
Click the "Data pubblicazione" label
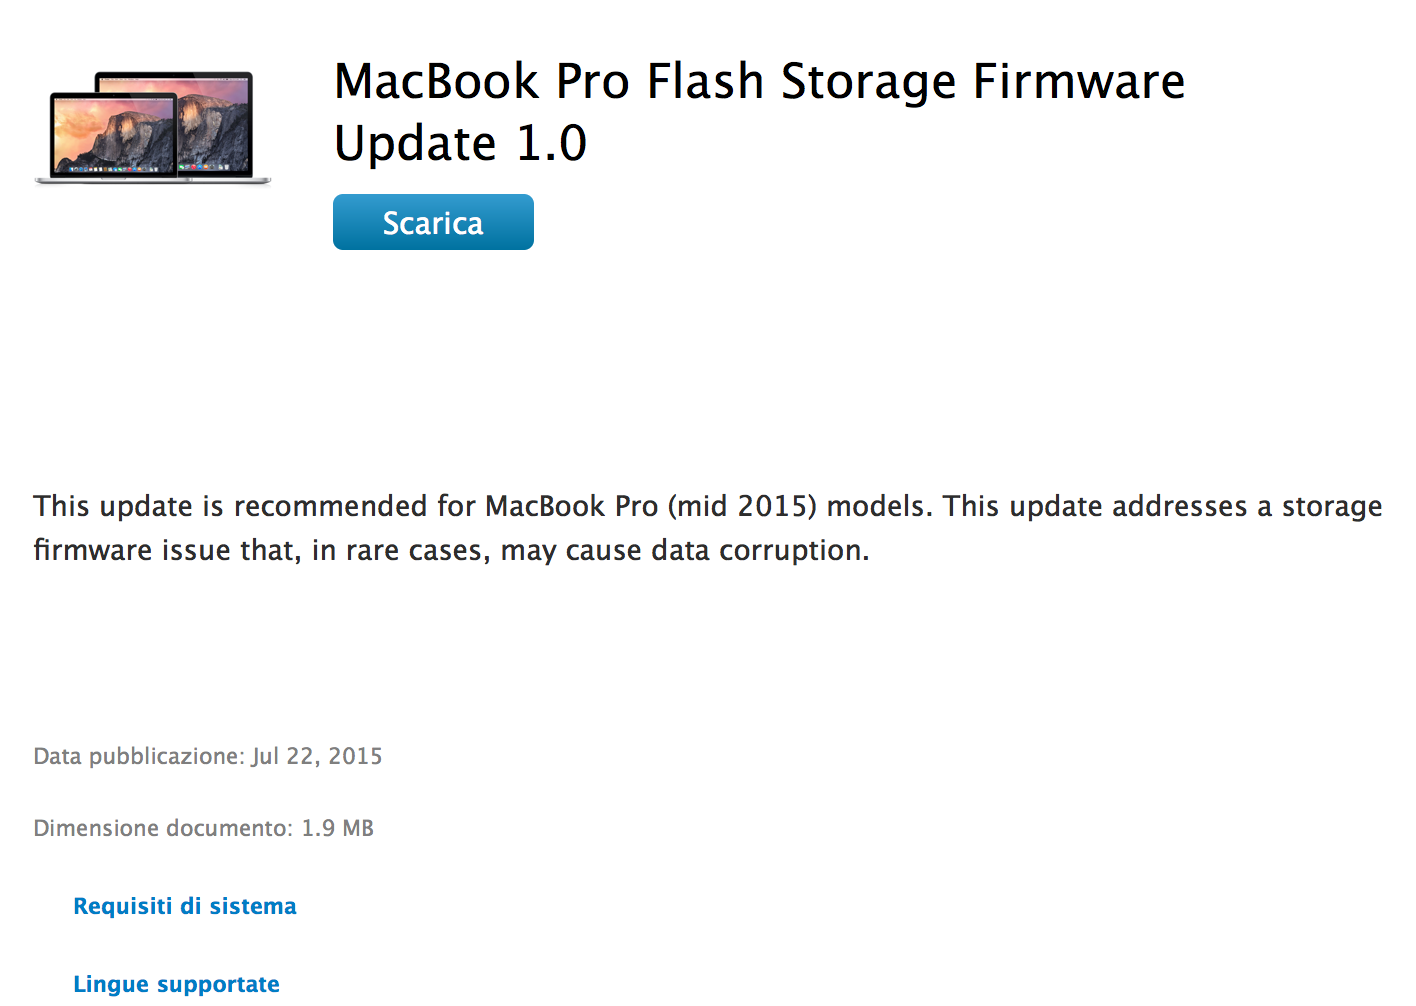(x=137, y=756)
